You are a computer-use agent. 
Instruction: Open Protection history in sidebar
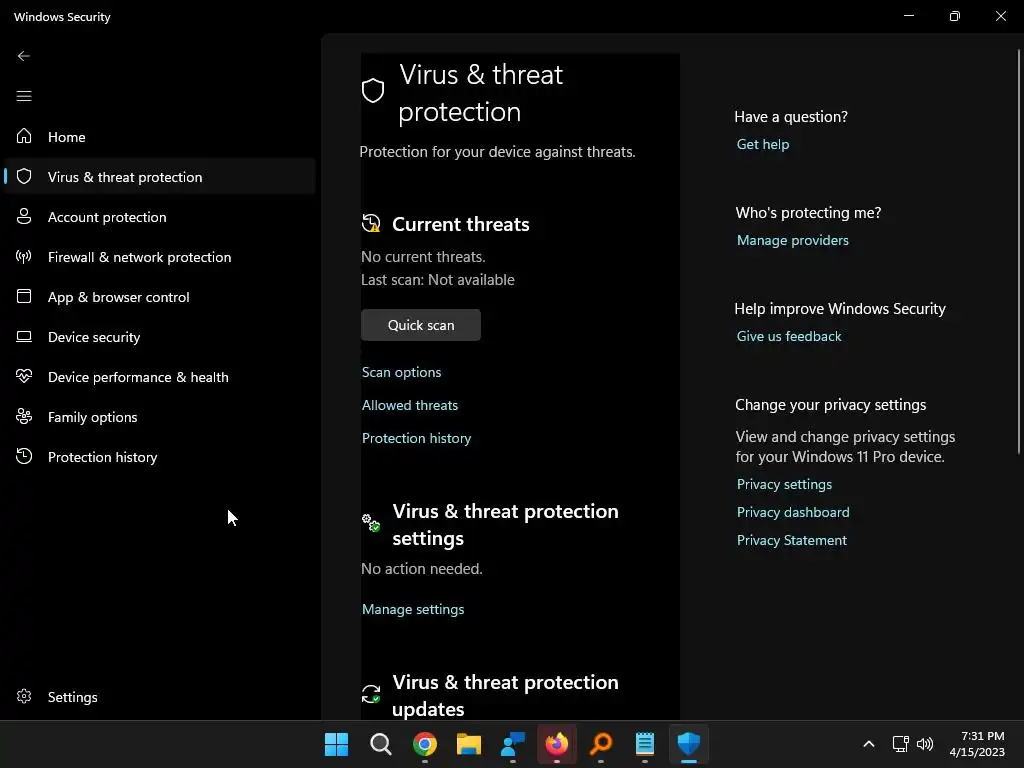click(159, 456)
